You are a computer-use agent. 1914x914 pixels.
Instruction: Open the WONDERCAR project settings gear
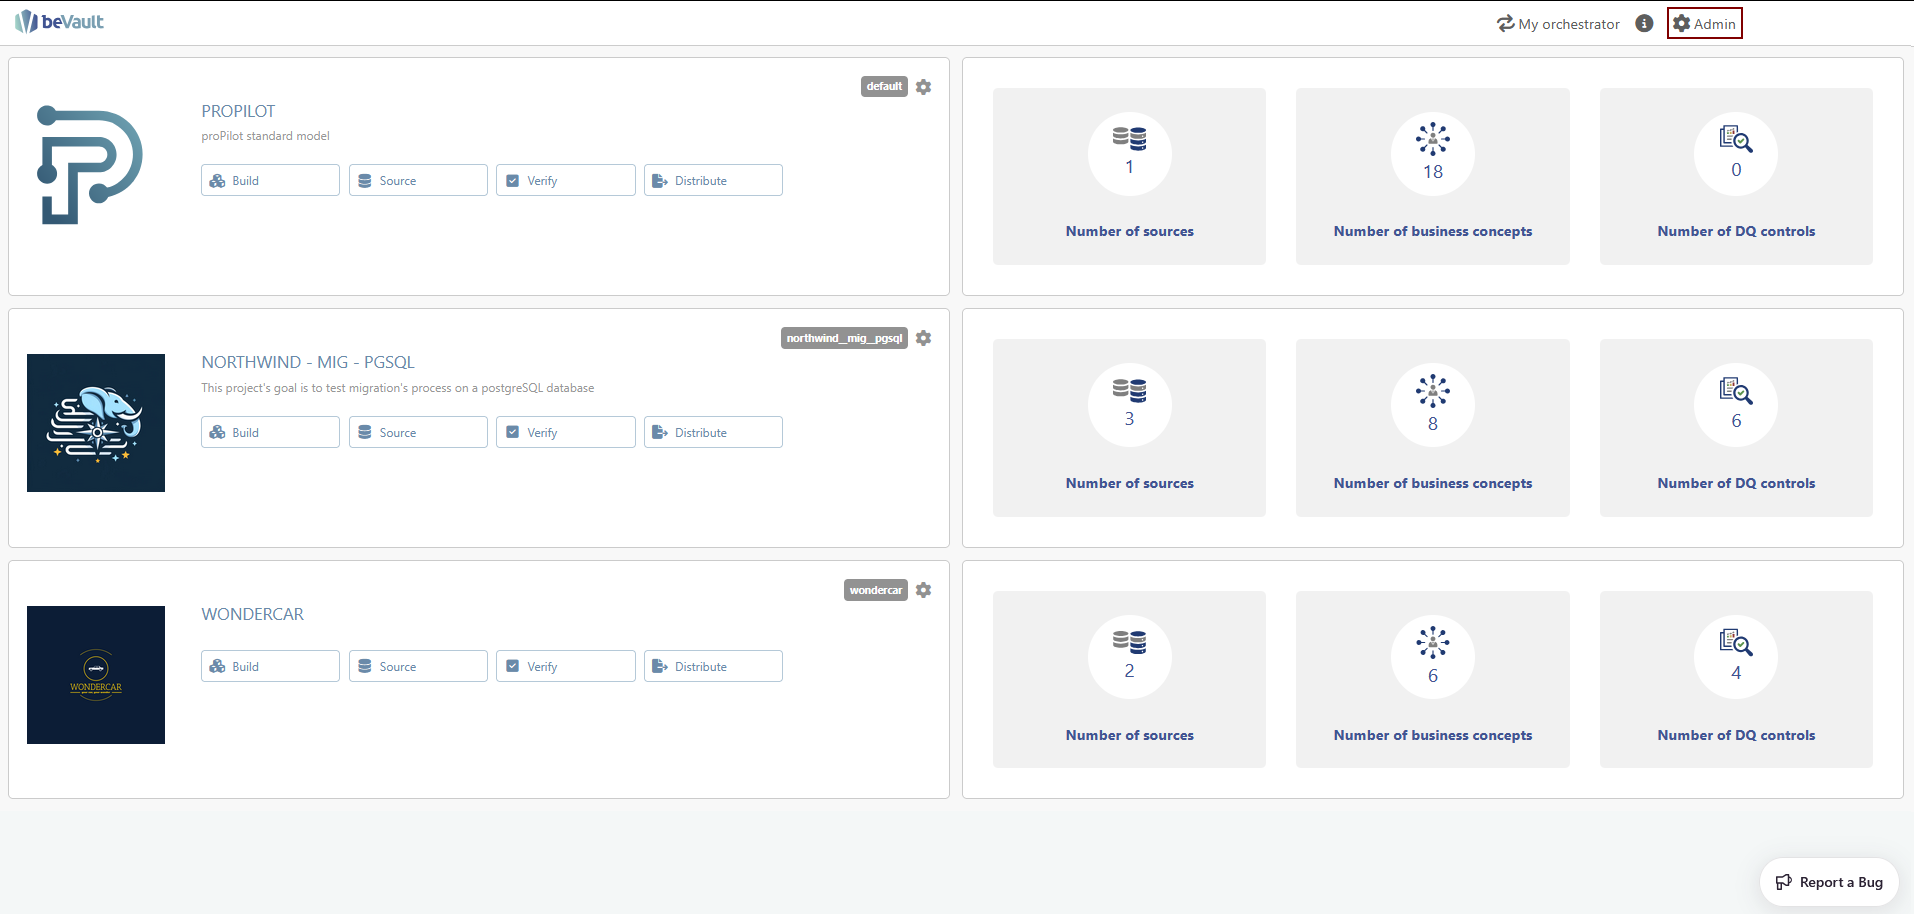click(x=923, y=590)
